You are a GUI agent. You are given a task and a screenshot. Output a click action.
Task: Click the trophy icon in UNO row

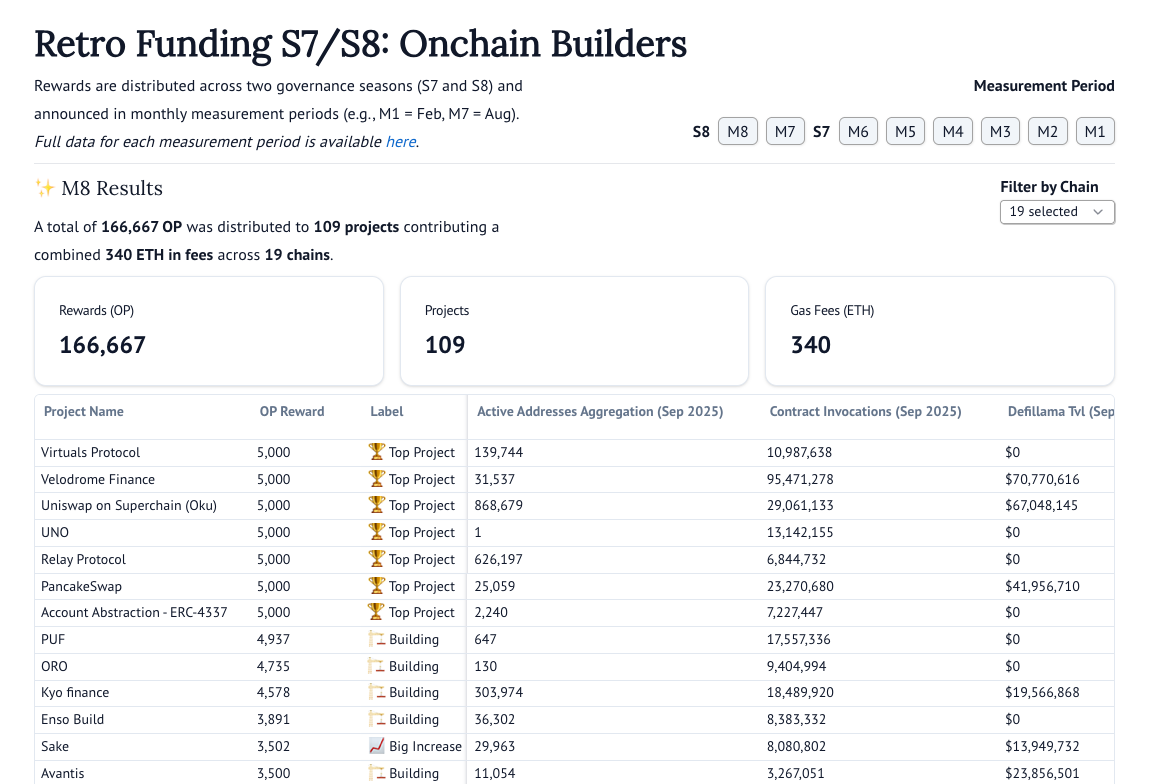pyautogui.click(x=376, y=532)
